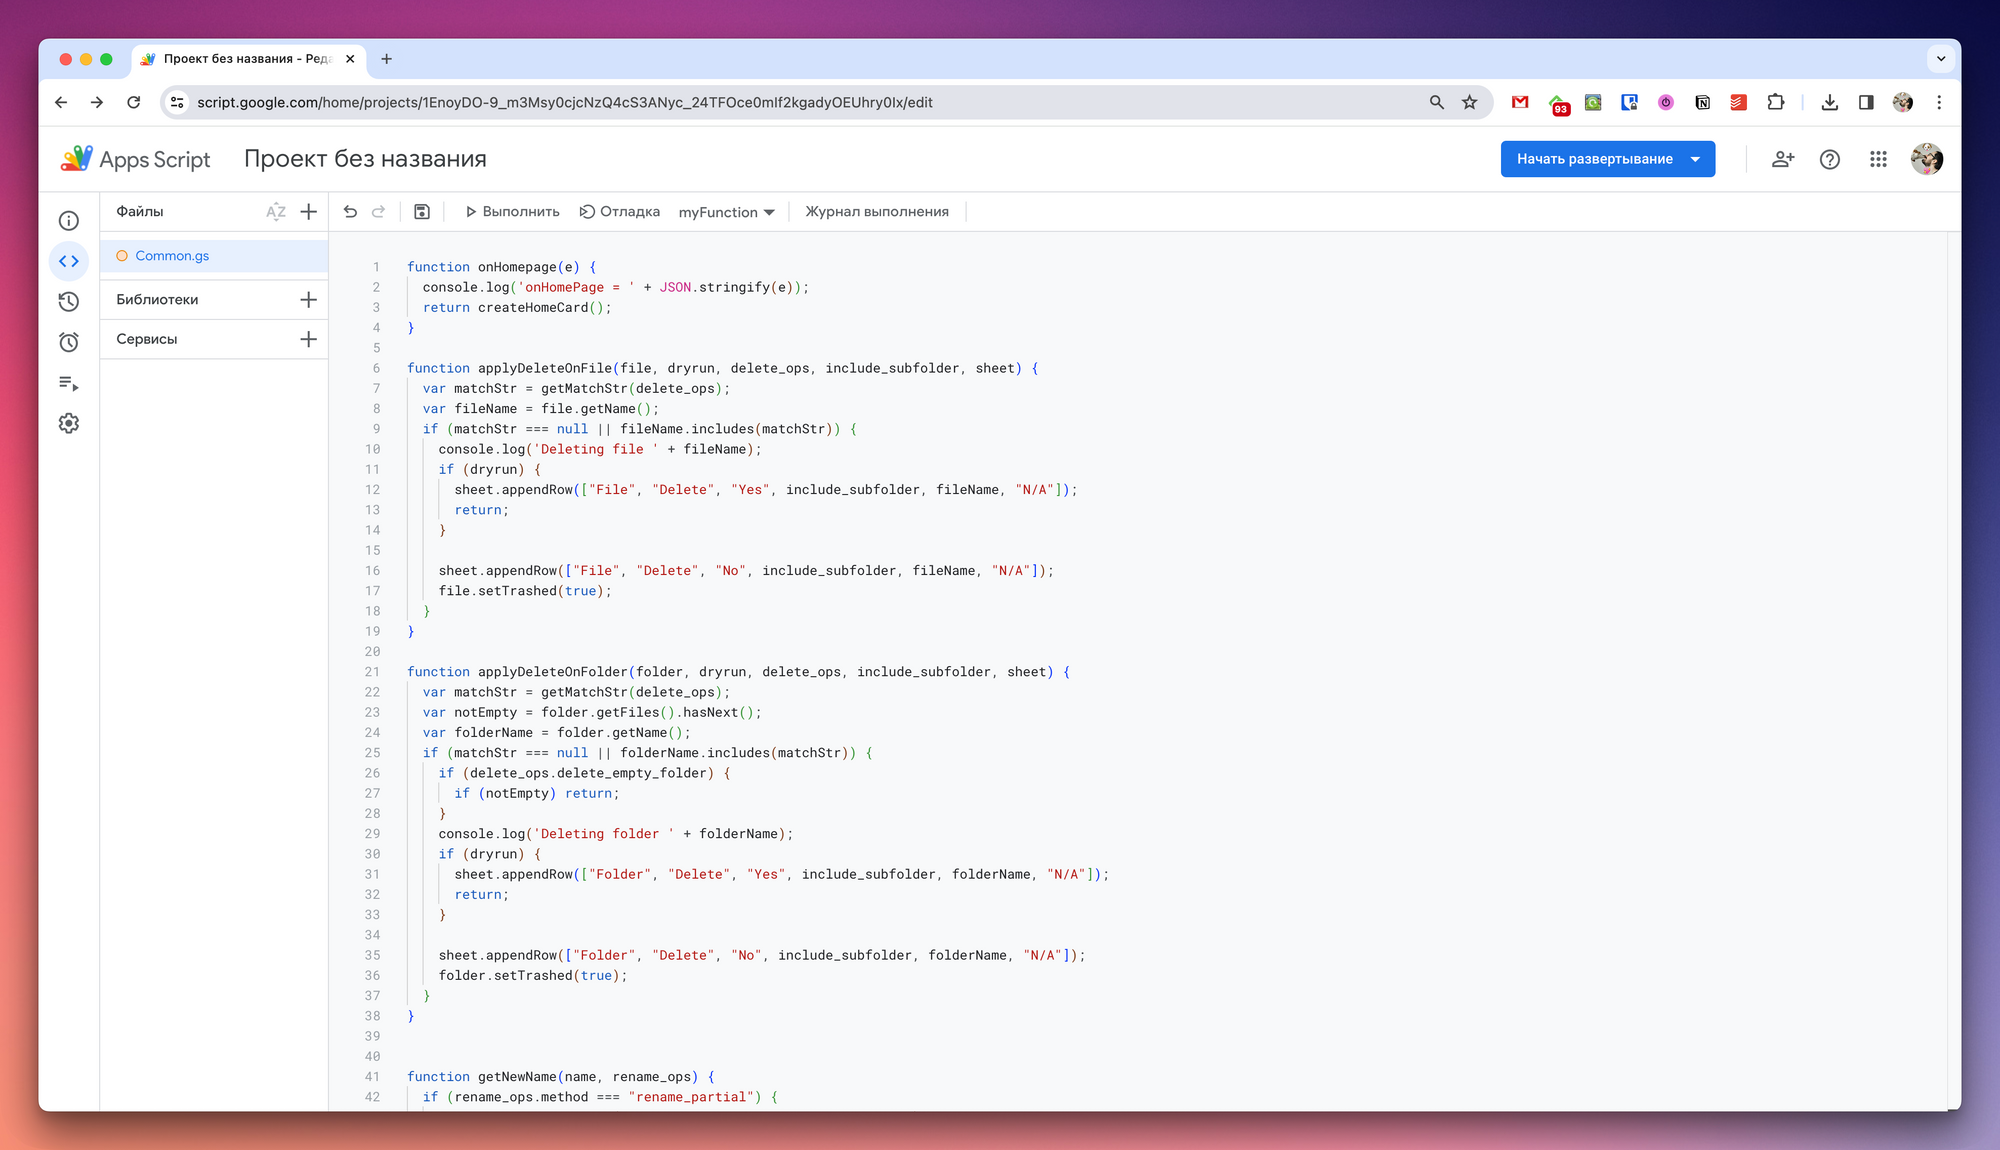2000x1150 pixels.
Task: Click the undo arrow in editor toolbar
Action: click(350, 211)
